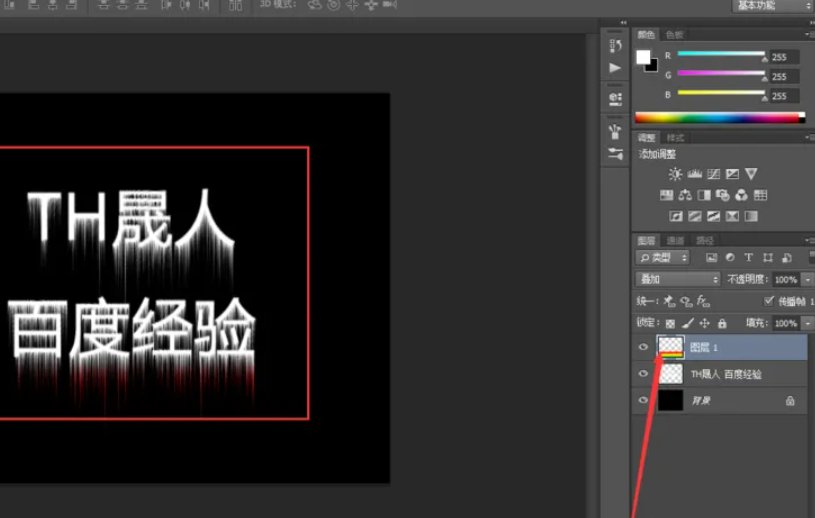The image size is (815, 518).
Task: Switch to the 样式 styles tab
Action: (675, 138)
